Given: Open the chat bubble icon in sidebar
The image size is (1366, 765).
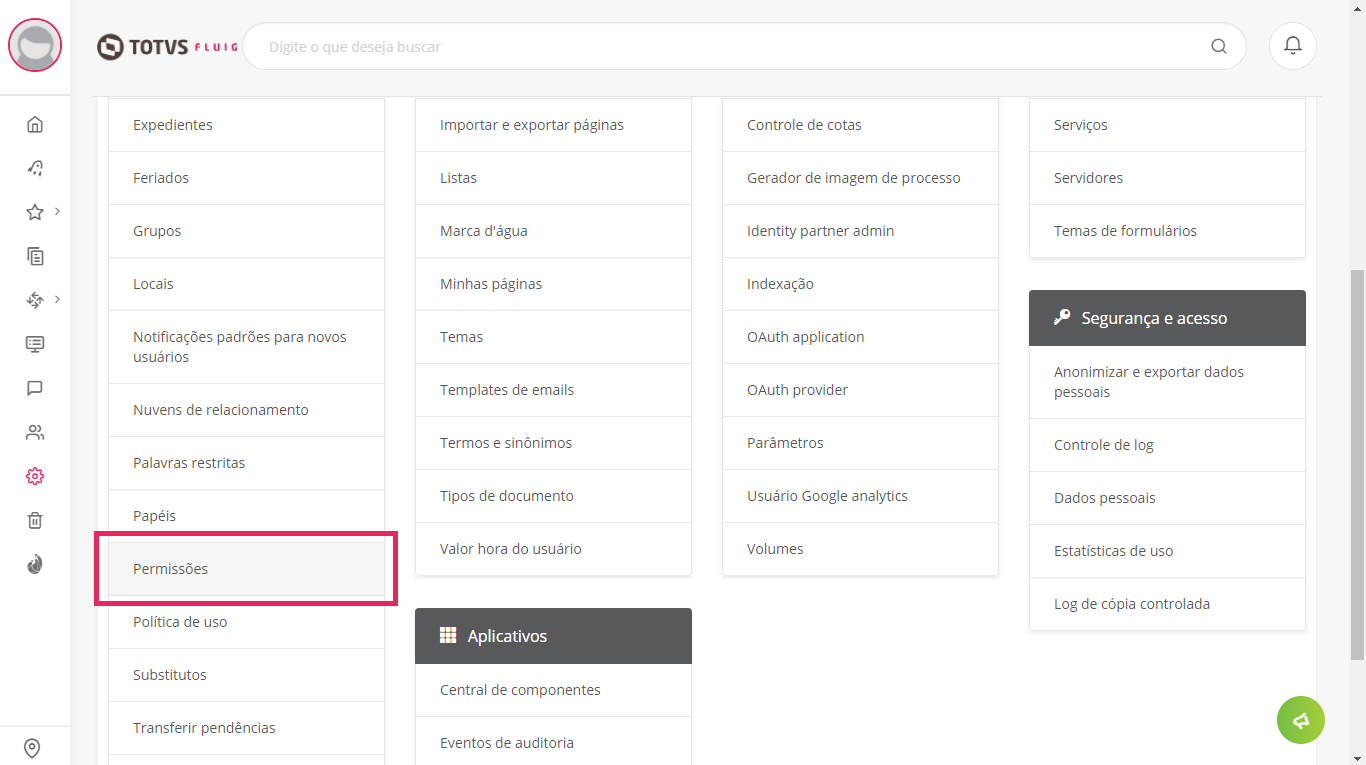Looking at the screenshot, I should point(35,388).
